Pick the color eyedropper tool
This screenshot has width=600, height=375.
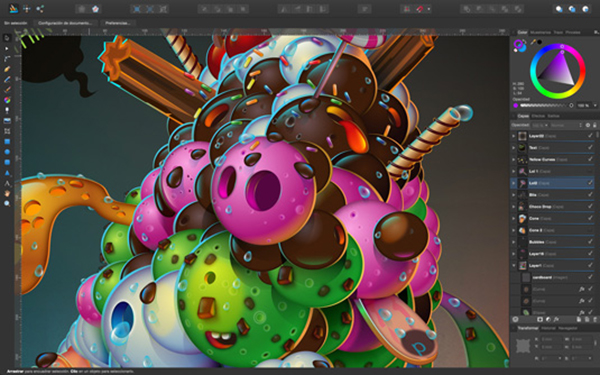point(533,42)
